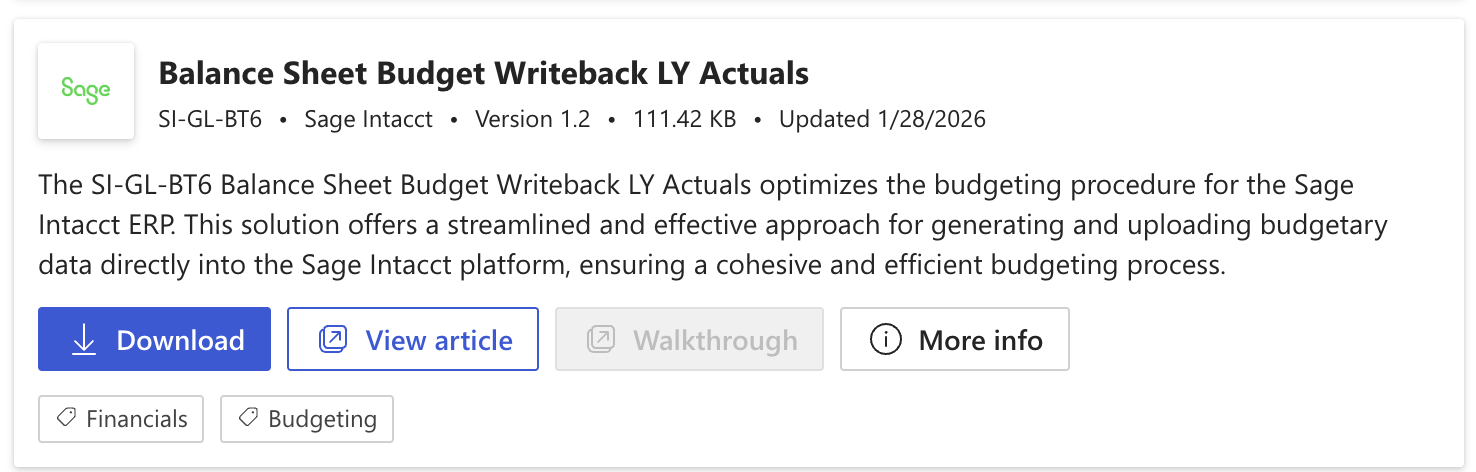Click the Updated 1/28/2026 date
This screenshot has width=1476, height=472.
[x=882, y=120]
